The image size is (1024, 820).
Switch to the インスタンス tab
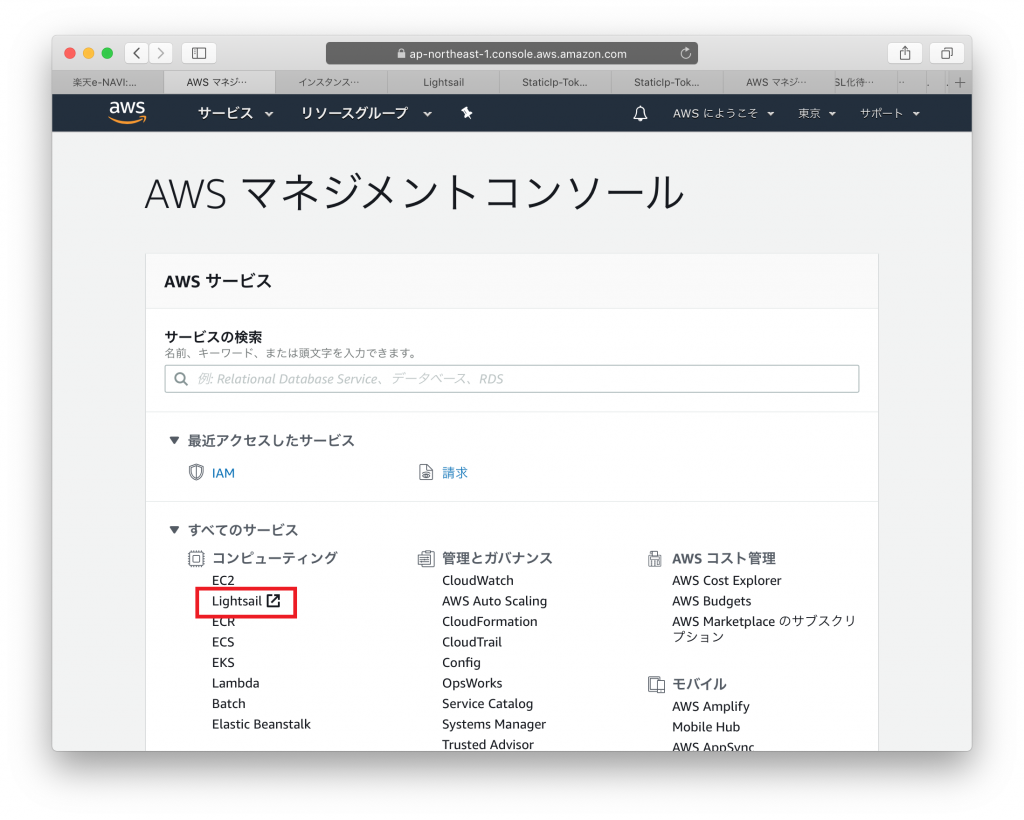coord(329,82)
